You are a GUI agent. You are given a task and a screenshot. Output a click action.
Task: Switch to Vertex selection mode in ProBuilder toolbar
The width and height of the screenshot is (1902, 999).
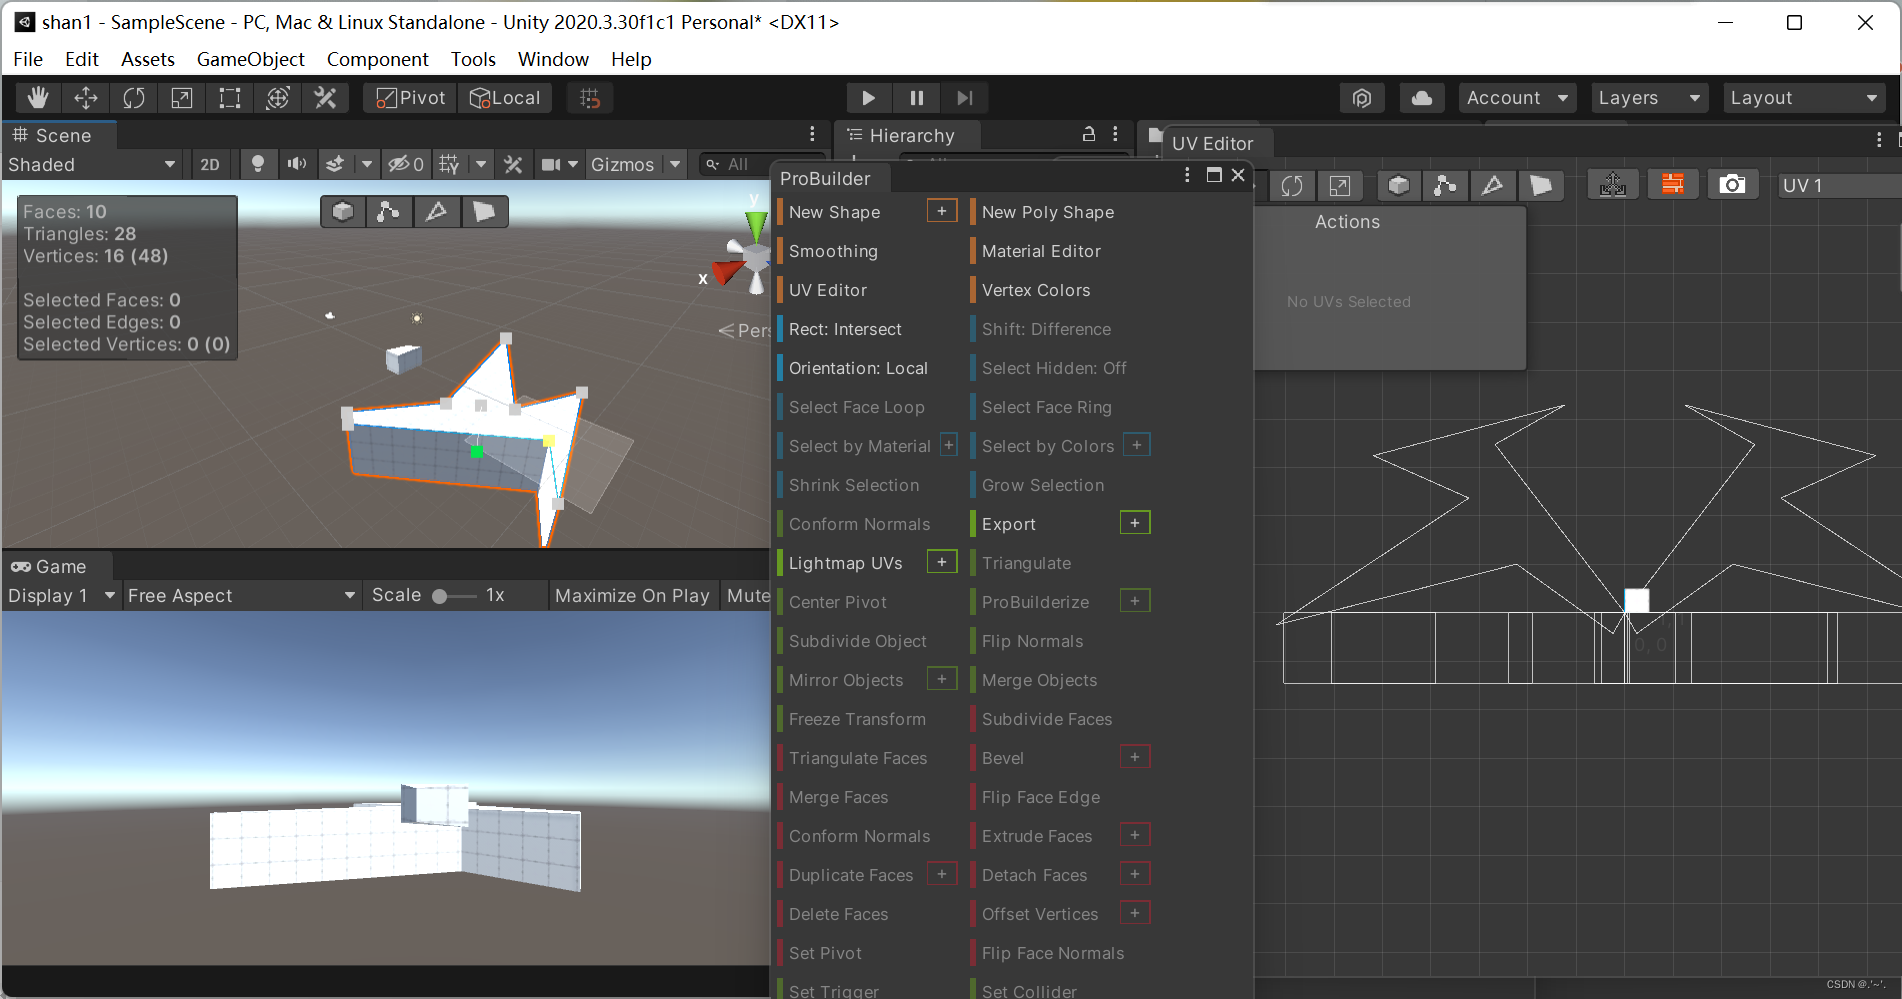click(389, 211)
